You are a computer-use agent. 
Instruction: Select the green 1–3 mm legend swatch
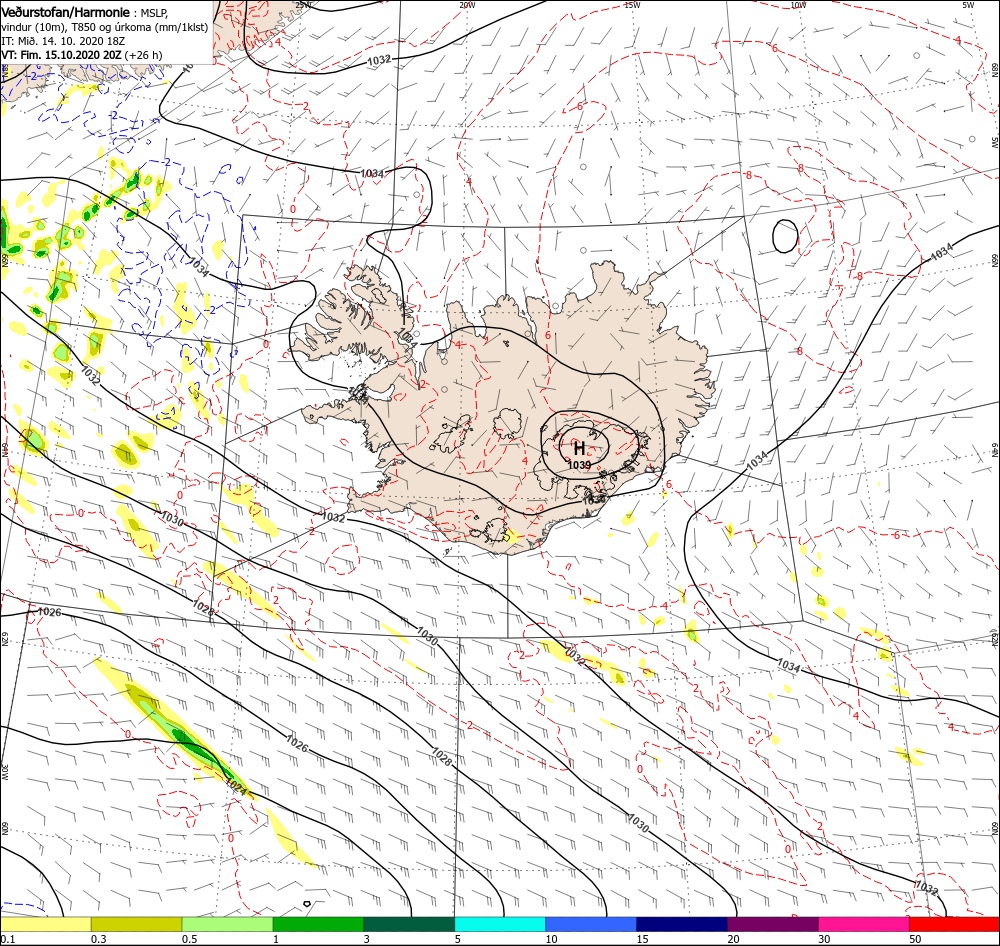coord(318,924)
